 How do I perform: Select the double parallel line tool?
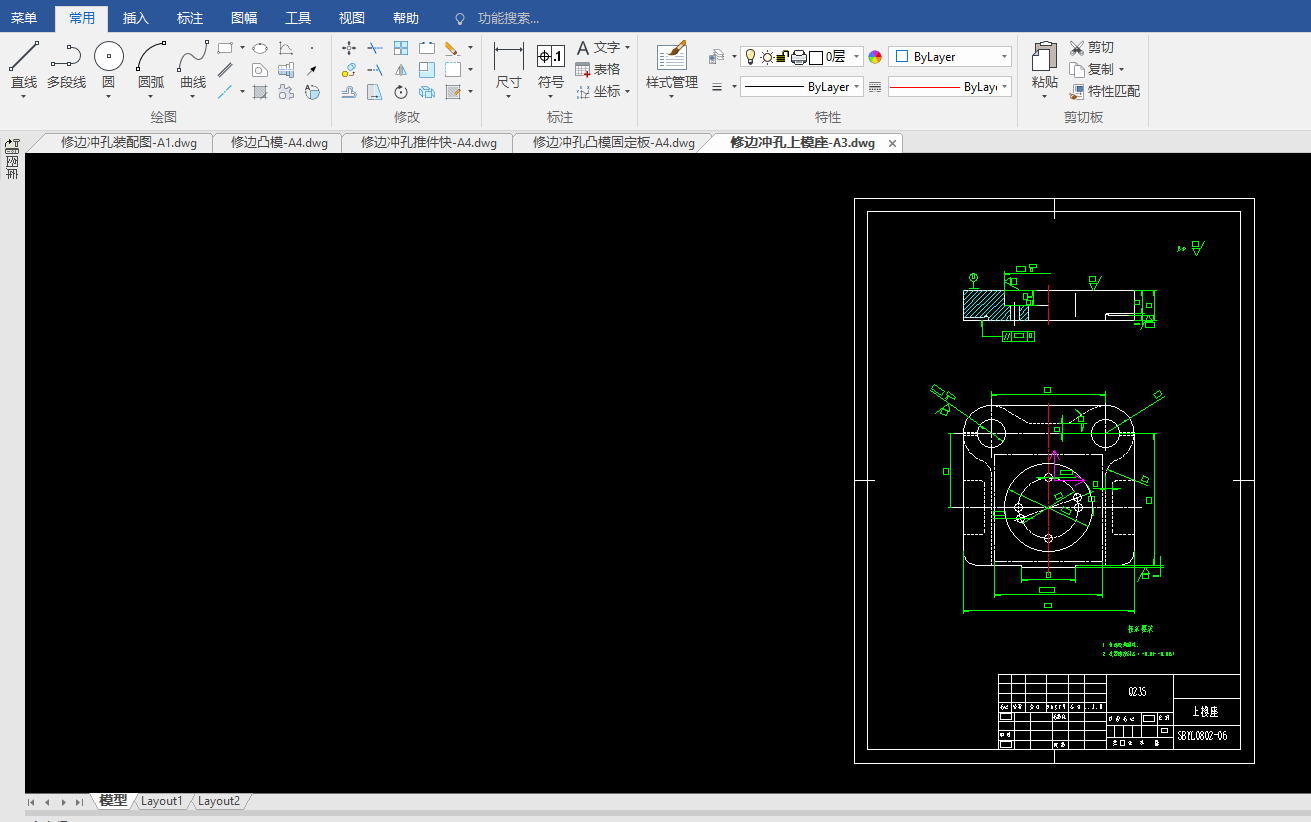click(226, 70)
